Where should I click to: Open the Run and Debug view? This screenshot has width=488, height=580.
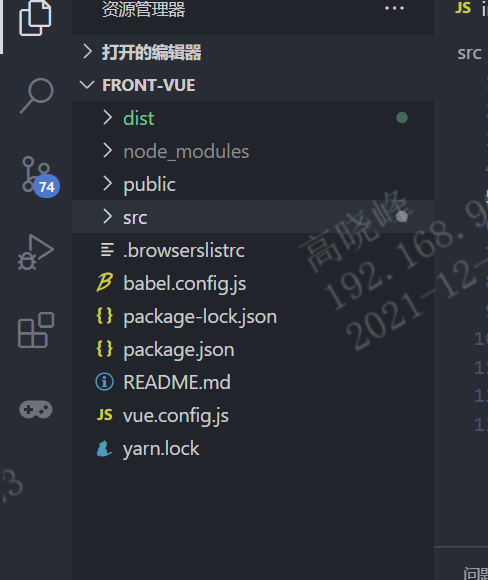36,252
